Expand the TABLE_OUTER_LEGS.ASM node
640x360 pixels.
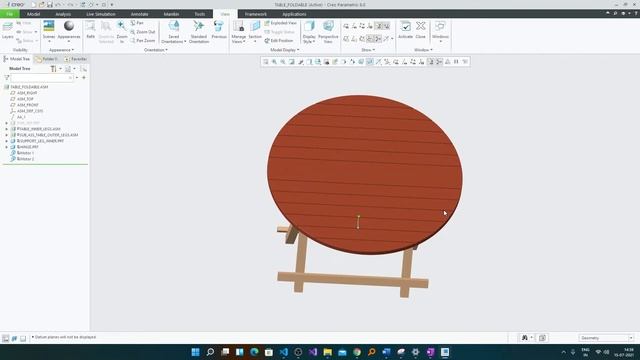pos(7,135)
